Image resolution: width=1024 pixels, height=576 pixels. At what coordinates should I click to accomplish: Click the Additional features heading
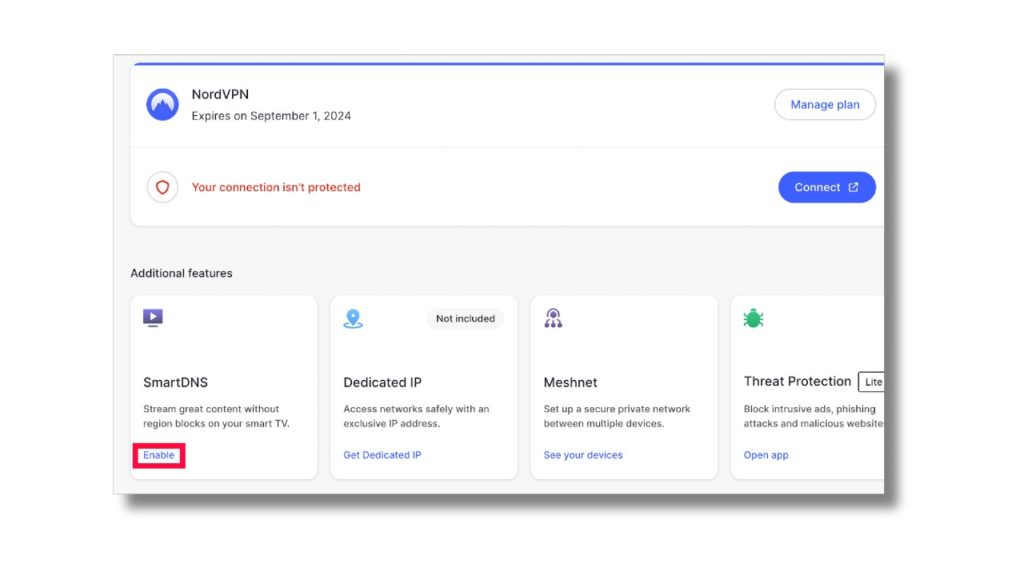[182, 274]
